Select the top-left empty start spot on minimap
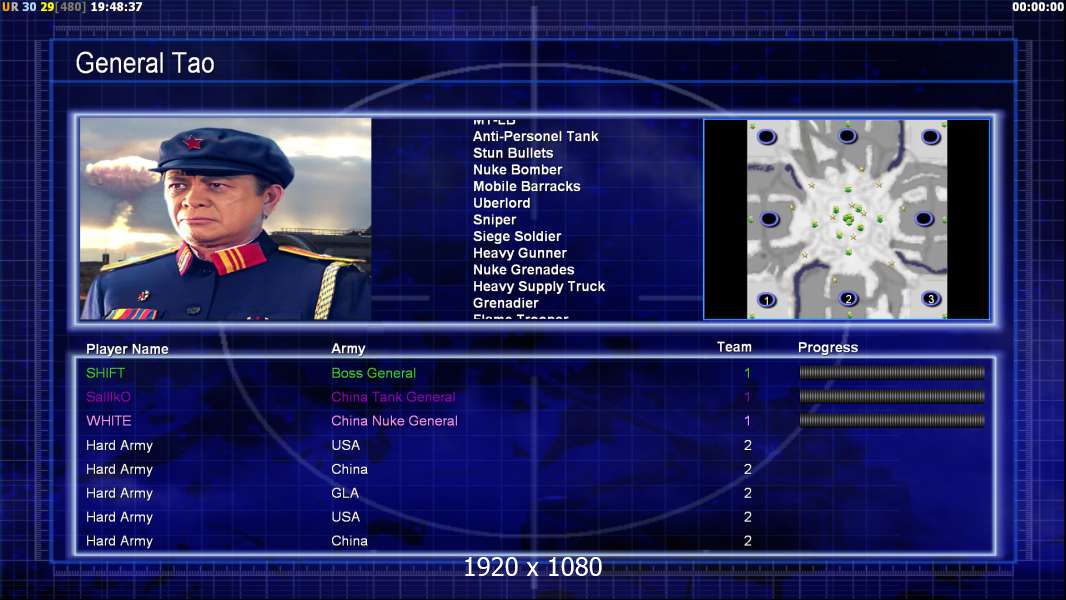The width and height of the screenshot is (1066, 600). tap(766, 137)
